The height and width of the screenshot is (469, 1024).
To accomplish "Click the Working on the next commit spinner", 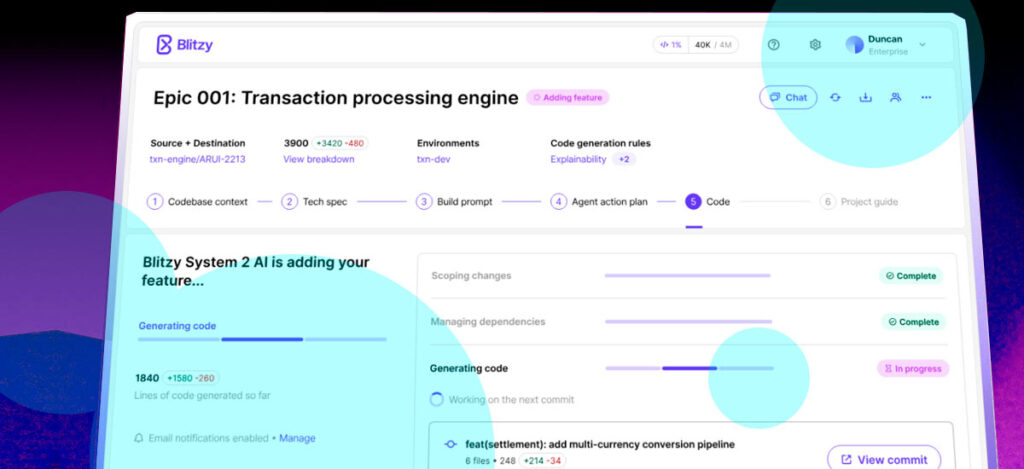I will 436,399.
